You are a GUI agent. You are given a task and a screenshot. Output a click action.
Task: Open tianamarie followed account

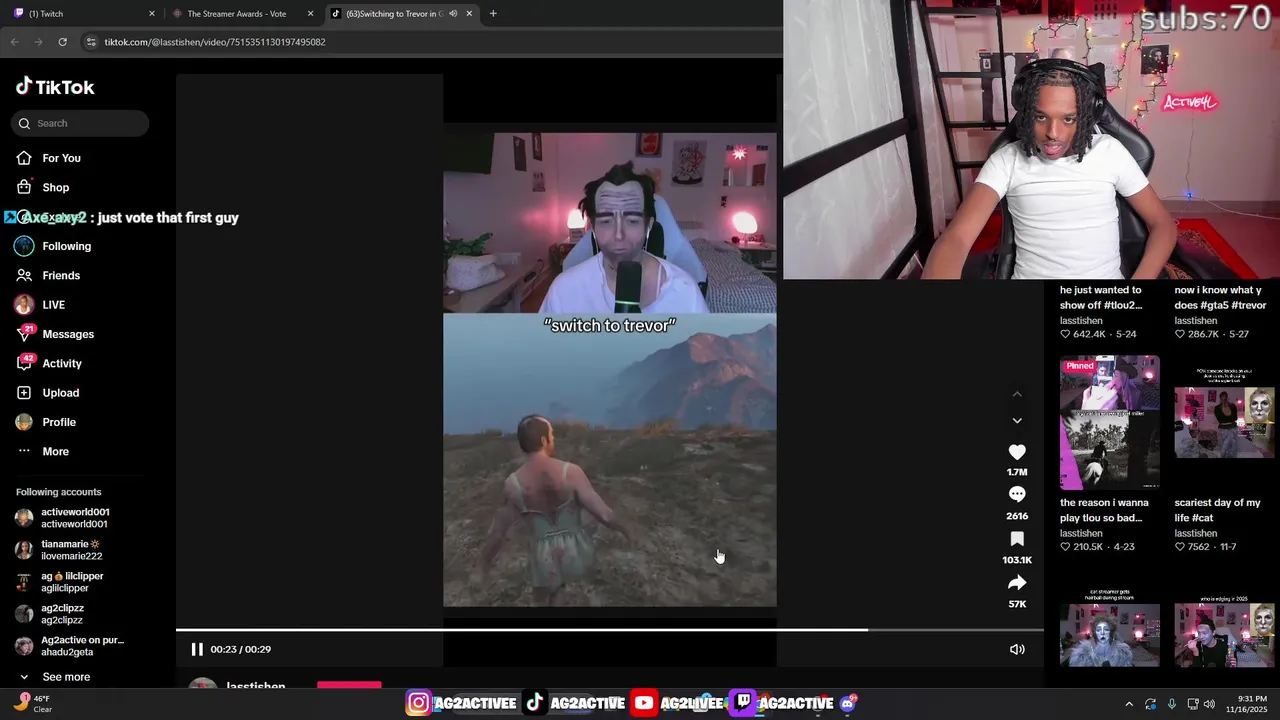pos(59,550)
